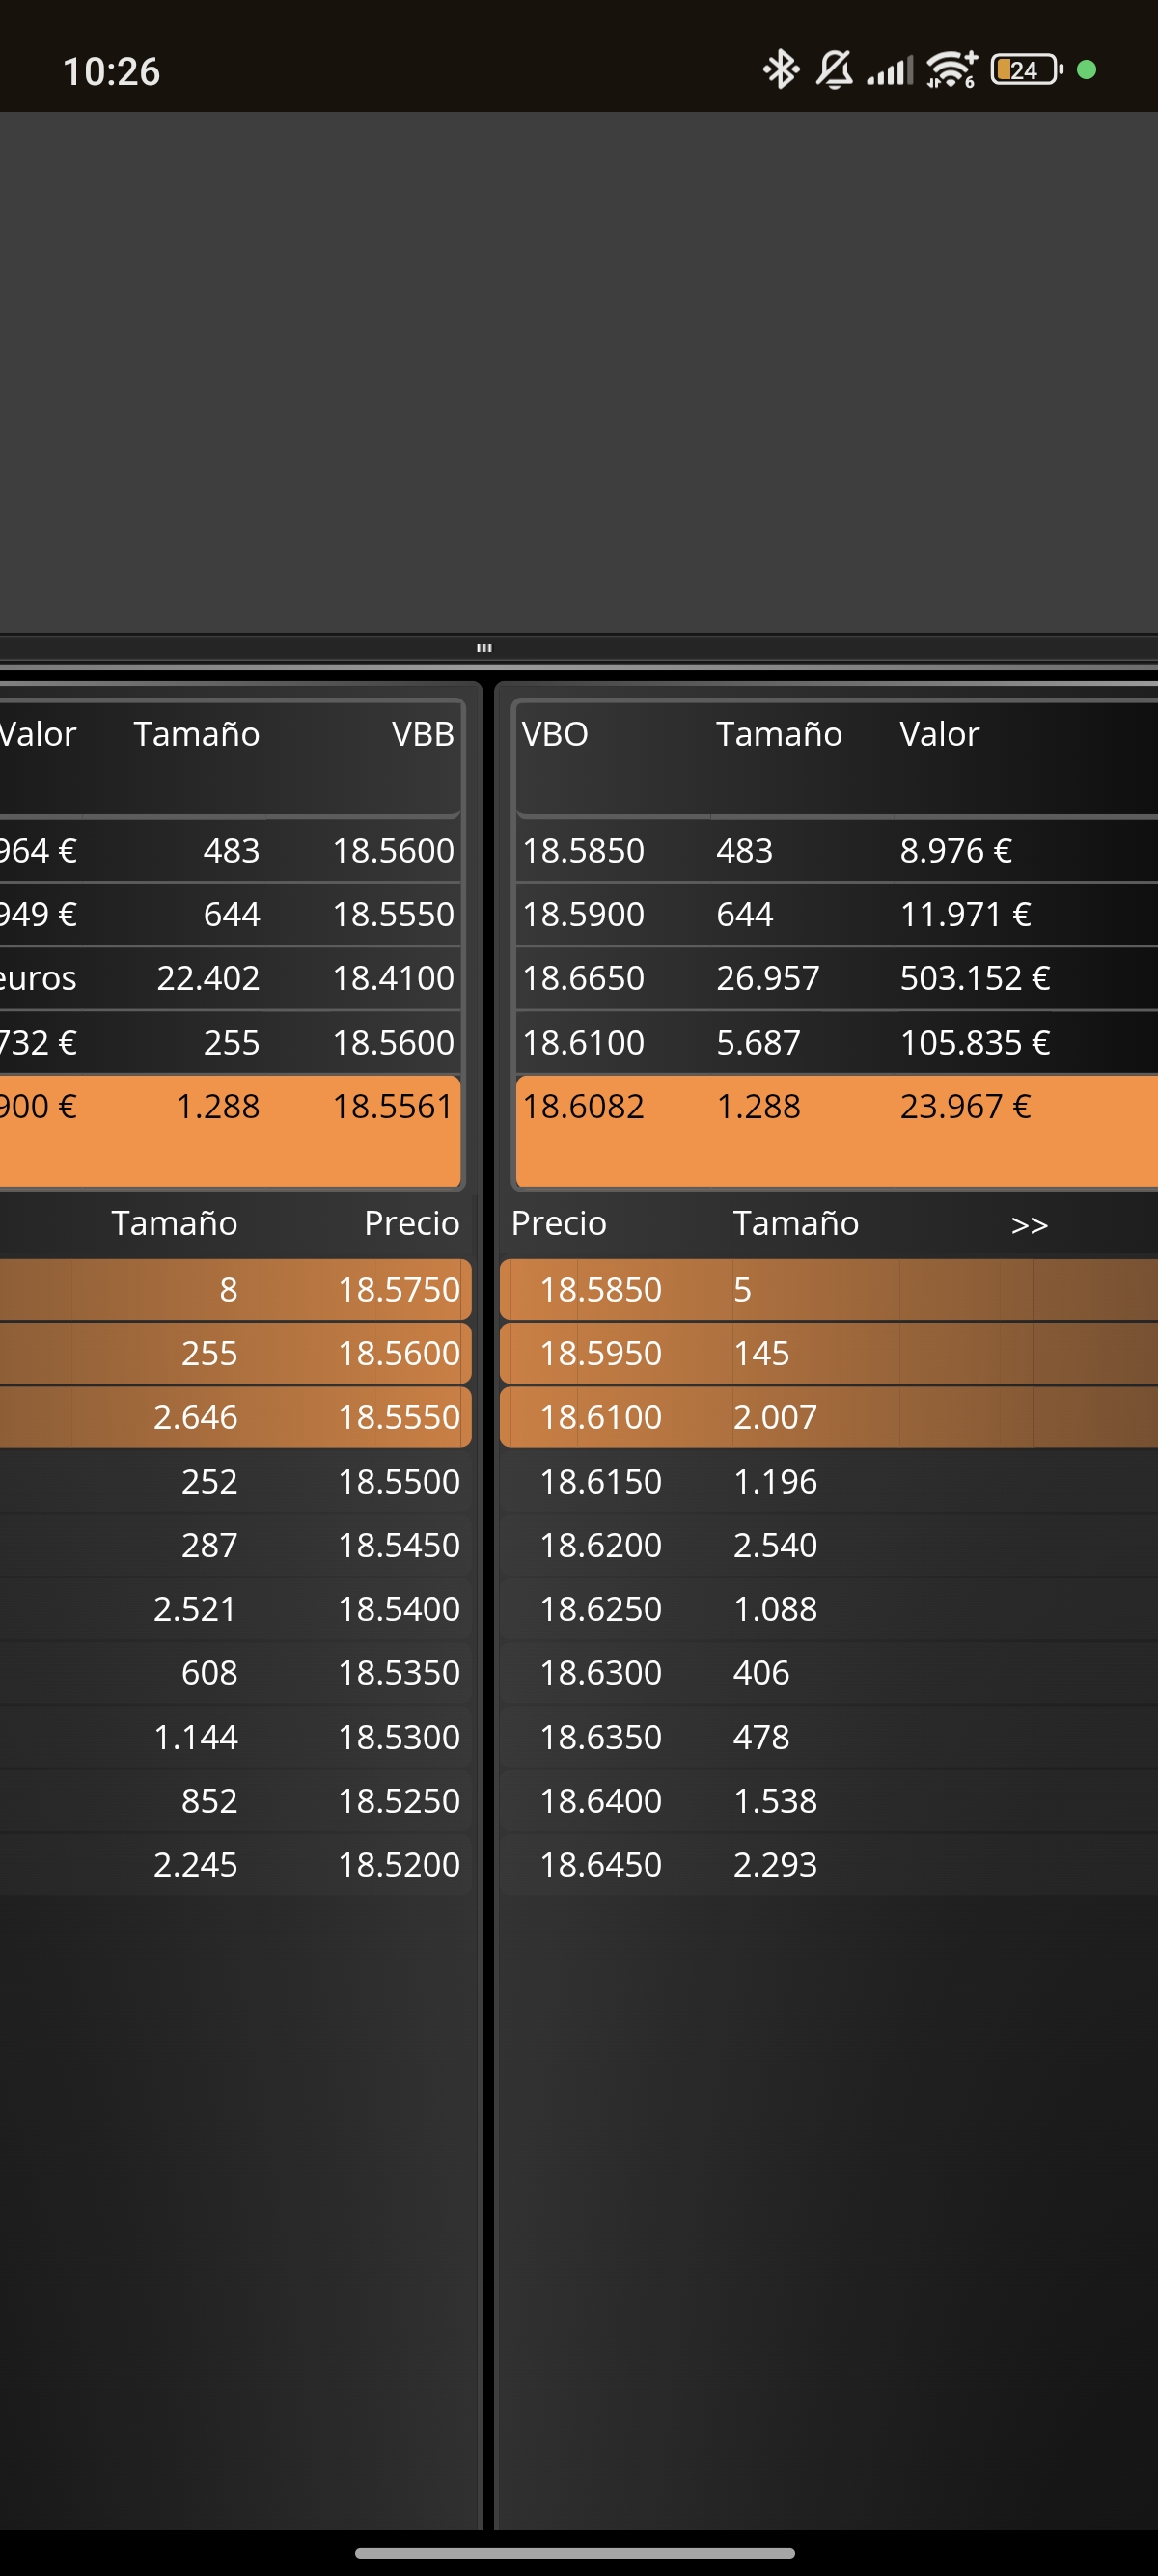Viewport: 1158px width, 2576px height.
Task: Grab the panel splitter handle
Action: 484,648
